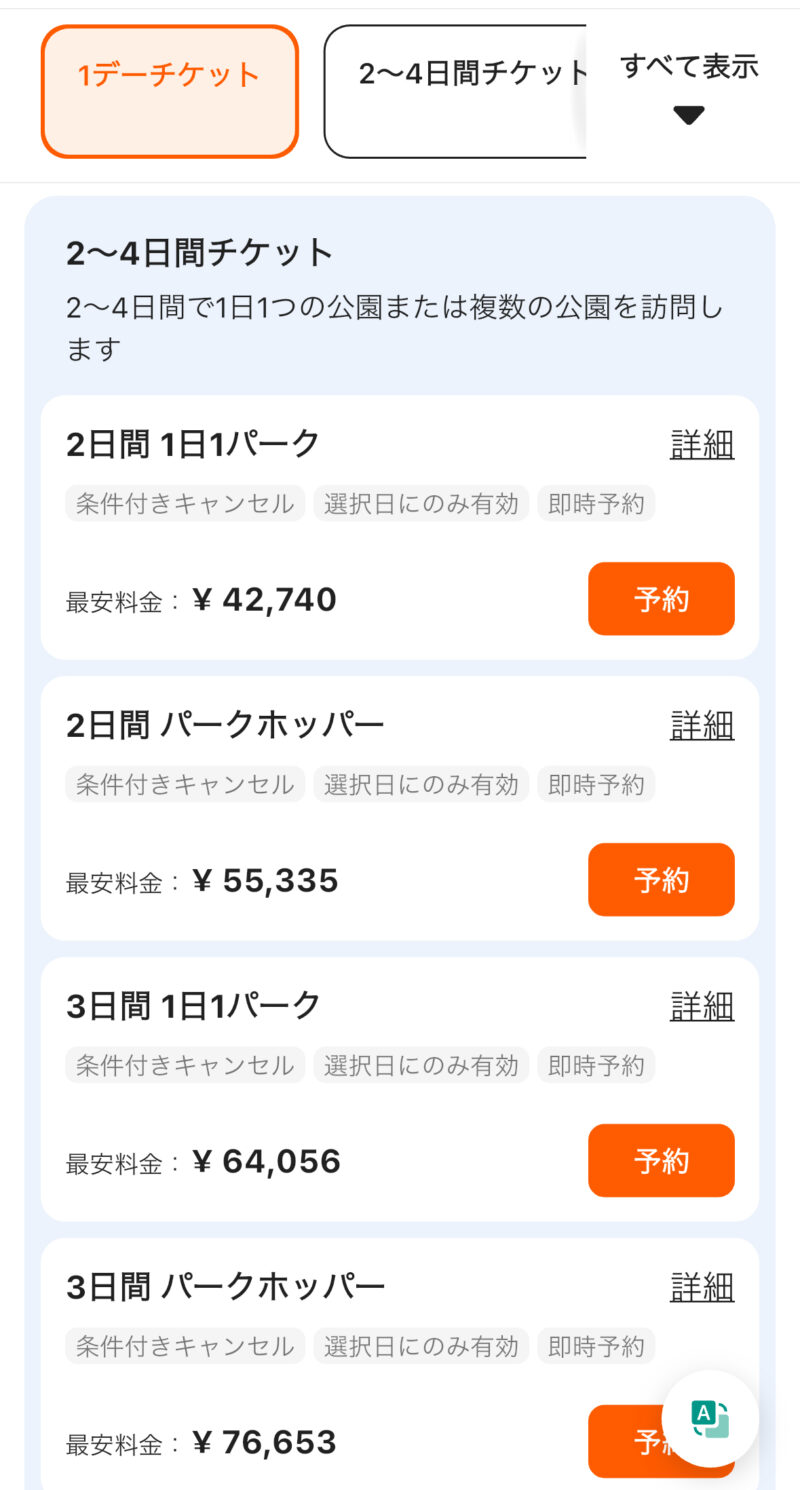Viewport: 800px width, 1490px height.
Task: Switch to the 2〜4日間チケット tab
Action: pos(456,92)
